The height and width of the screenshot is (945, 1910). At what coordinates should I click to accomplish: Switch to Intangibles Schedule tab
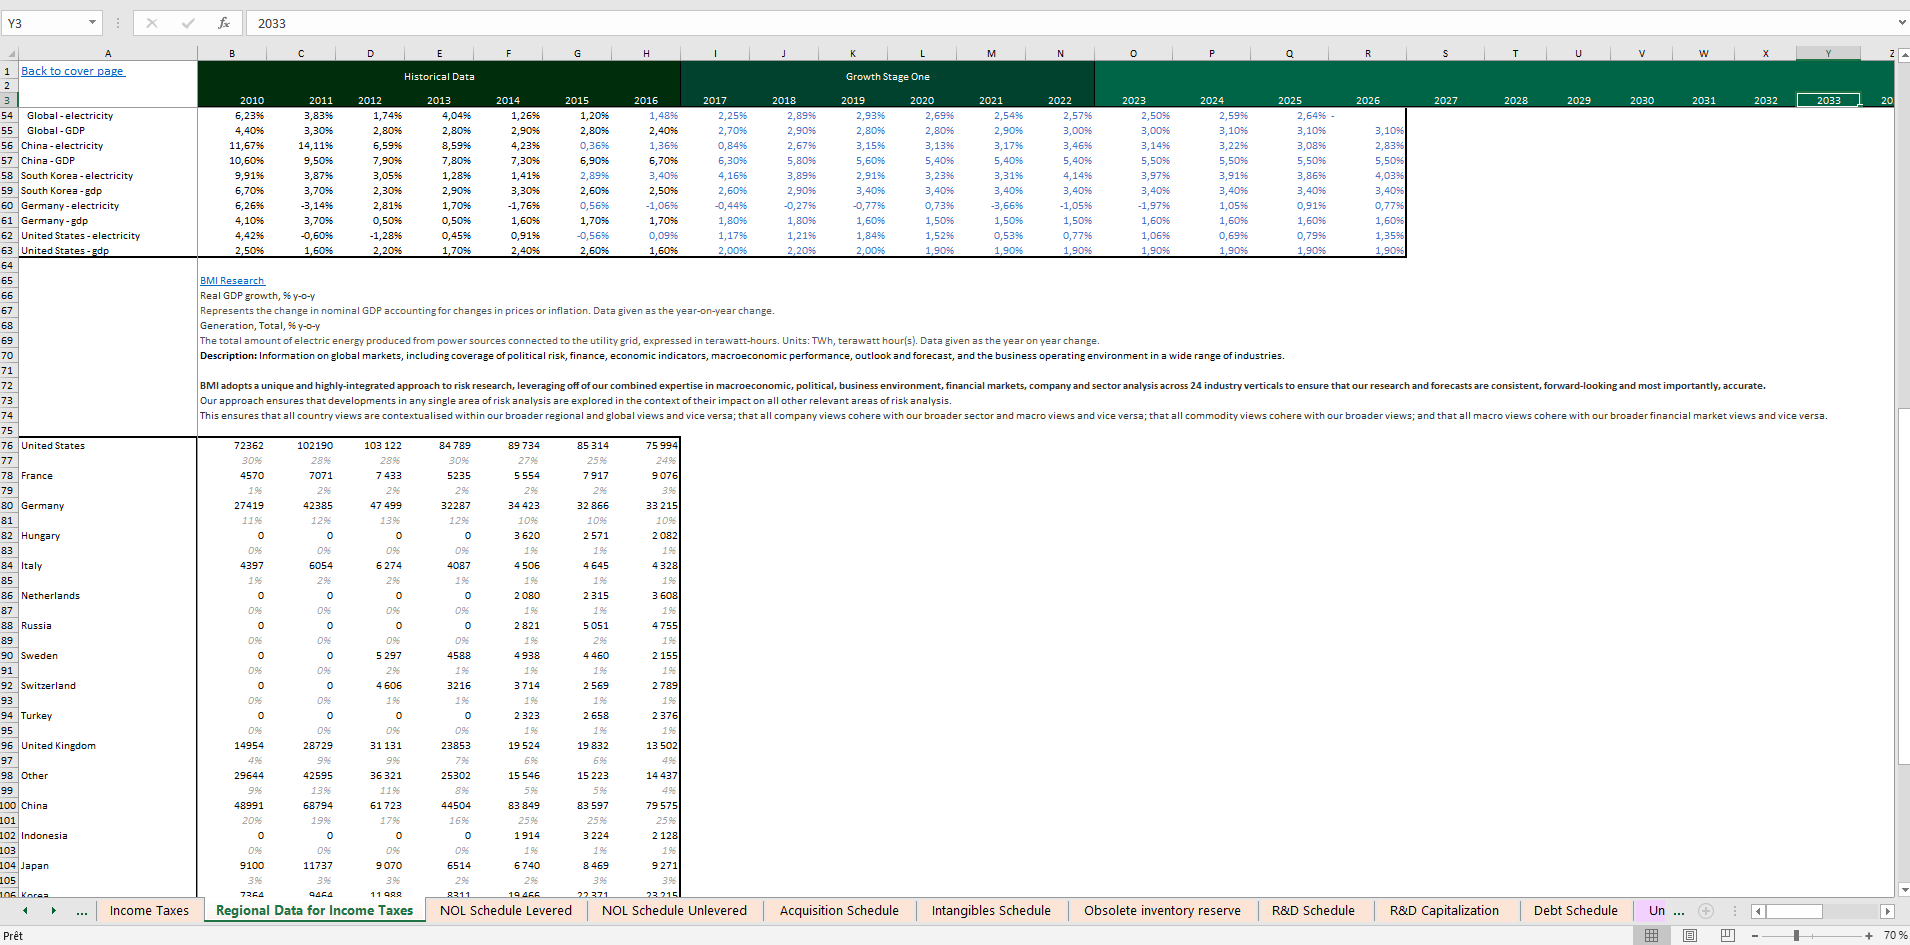click(x=991, y=911)
